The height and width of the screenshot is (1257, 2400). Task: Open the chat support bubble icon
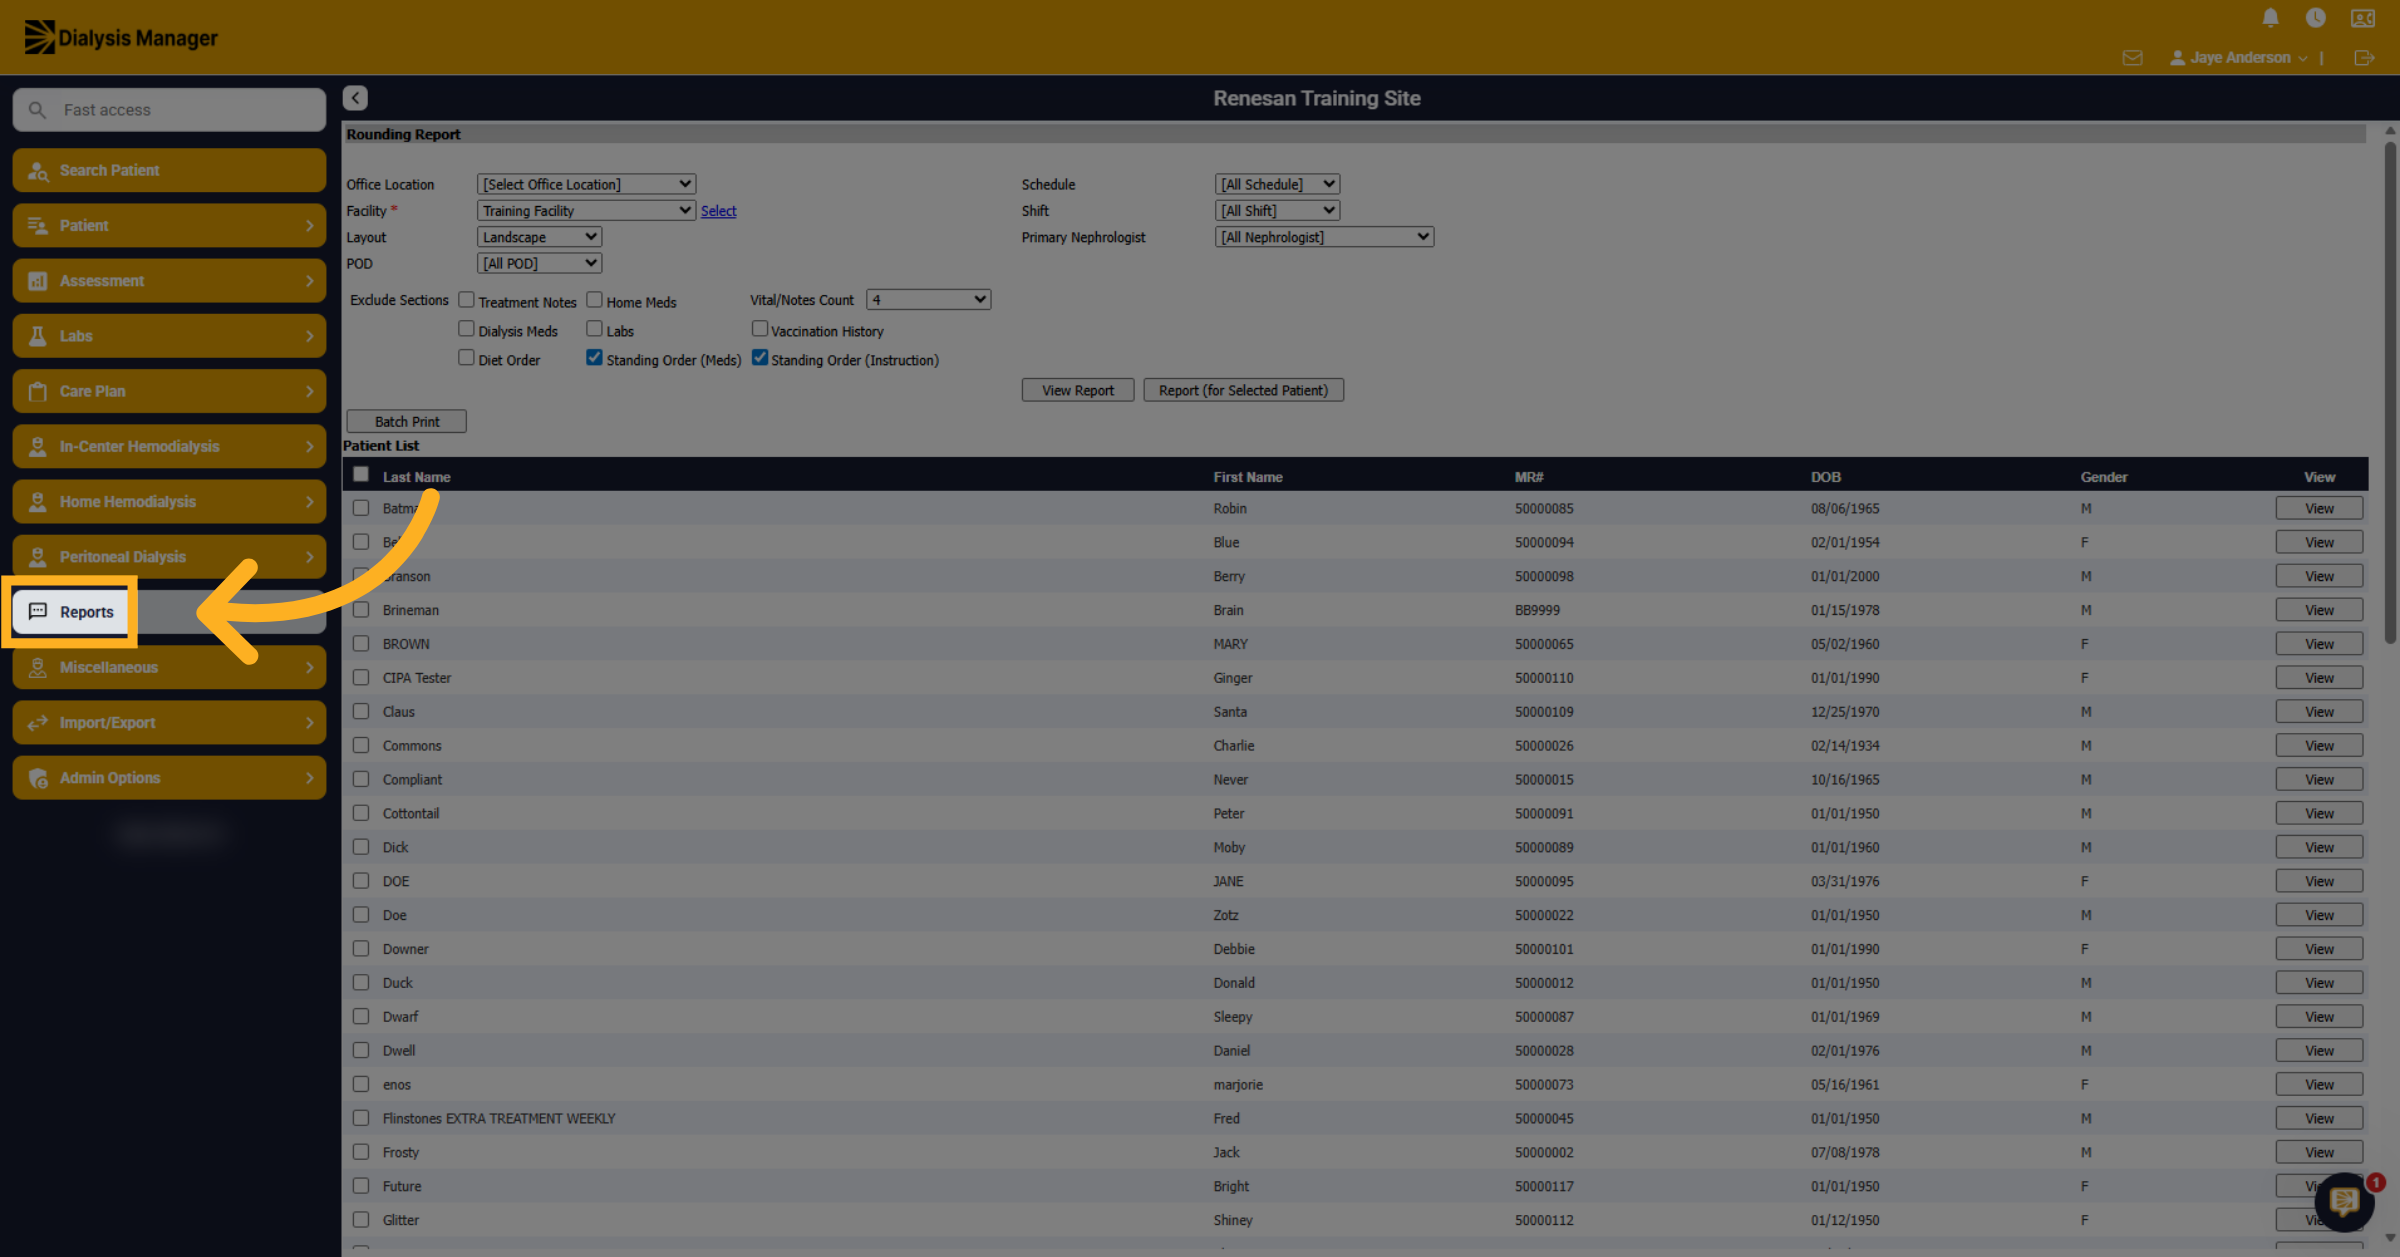pos(2344,1201)
